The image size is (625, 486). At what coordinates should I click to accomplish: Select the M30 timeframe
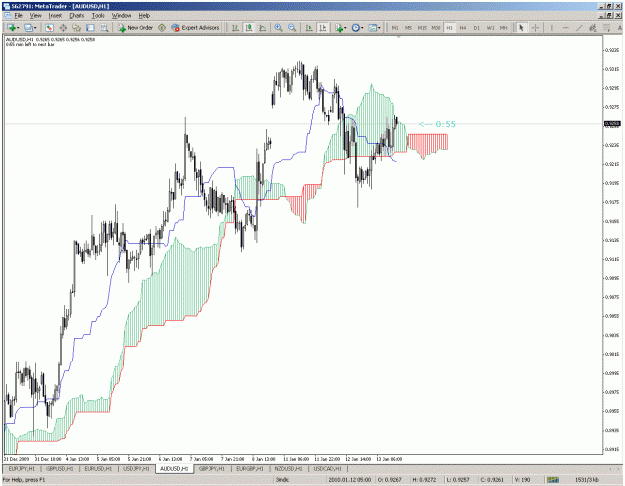436,28
